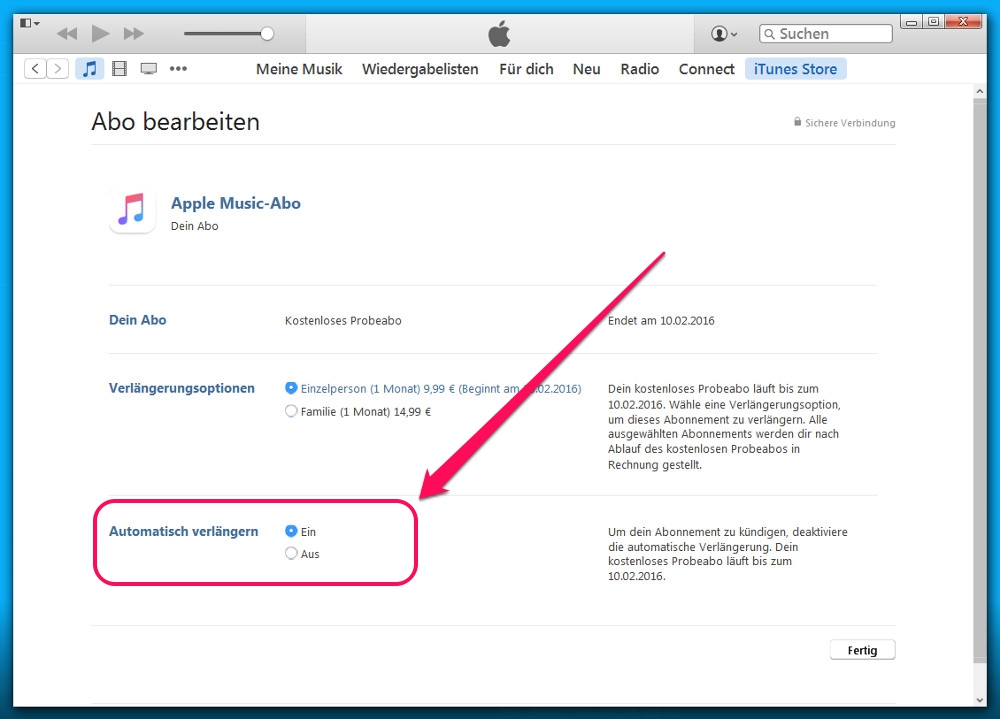
Task: Click the Fertig button
Action: click(x=862, y=650)
